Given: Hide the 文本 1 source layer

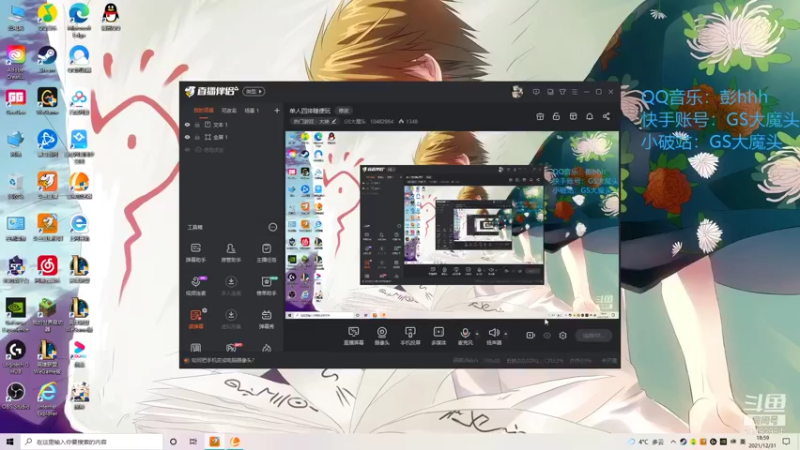Looking at the screenshot, I should [x=187, y=124].
